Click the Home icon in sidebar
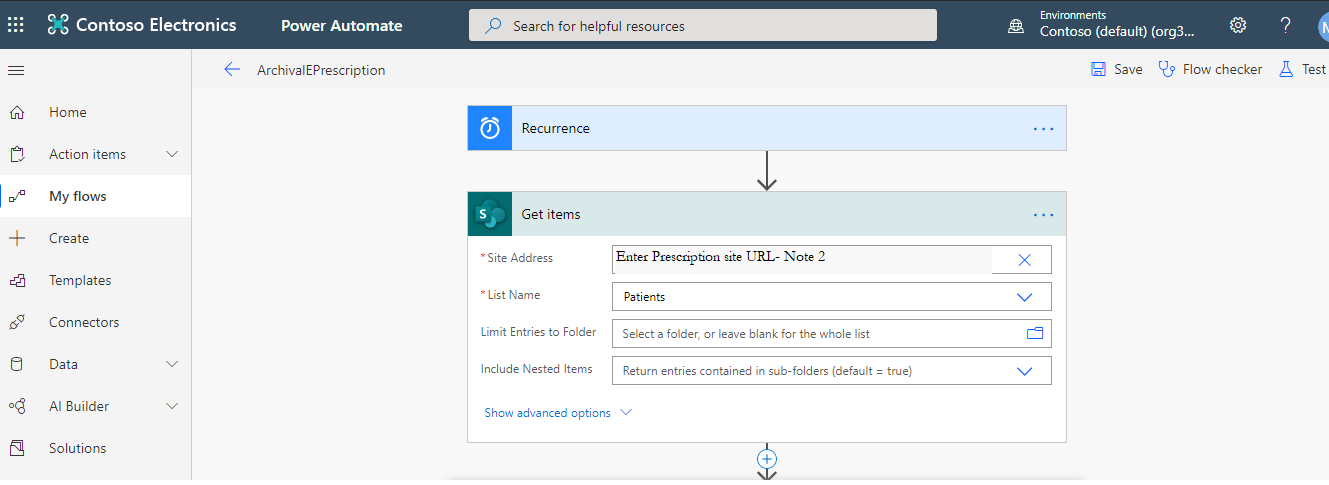Viewport: 1329px width, 485px height. 16,112
